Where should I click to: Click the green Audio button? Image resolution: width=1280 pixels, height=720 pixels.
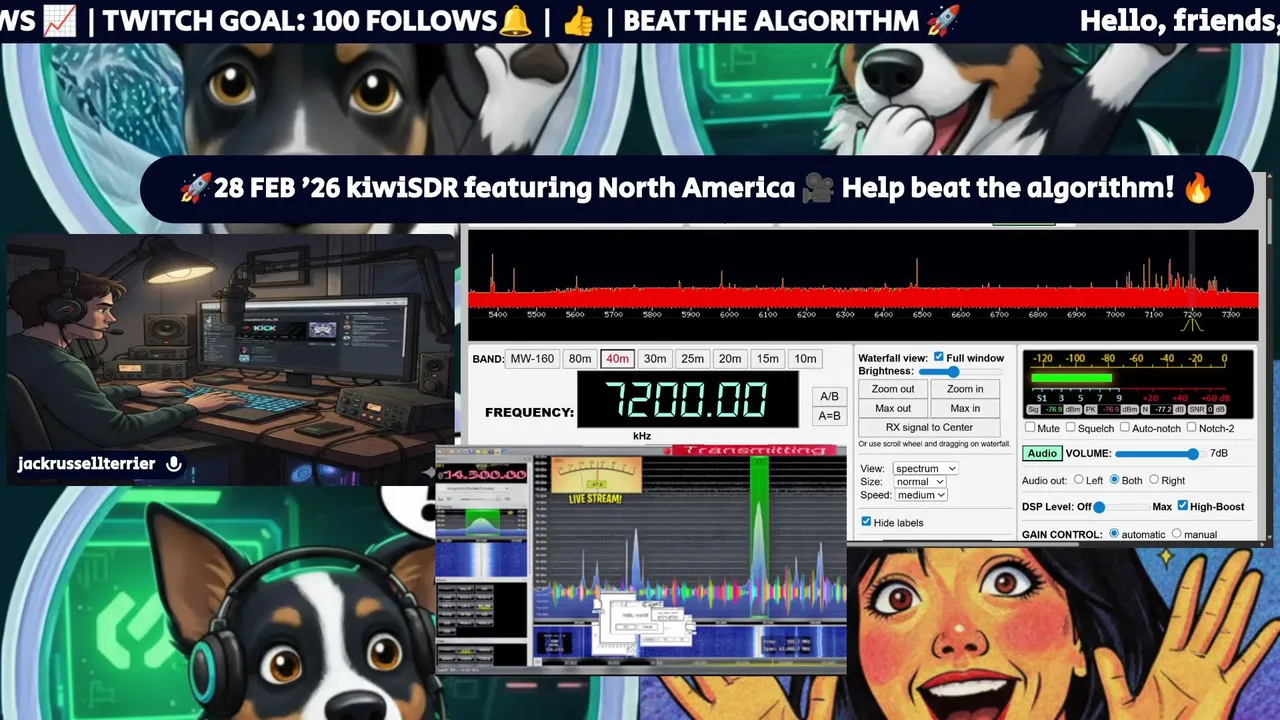pyautogui.click(x=1042, y=453)
